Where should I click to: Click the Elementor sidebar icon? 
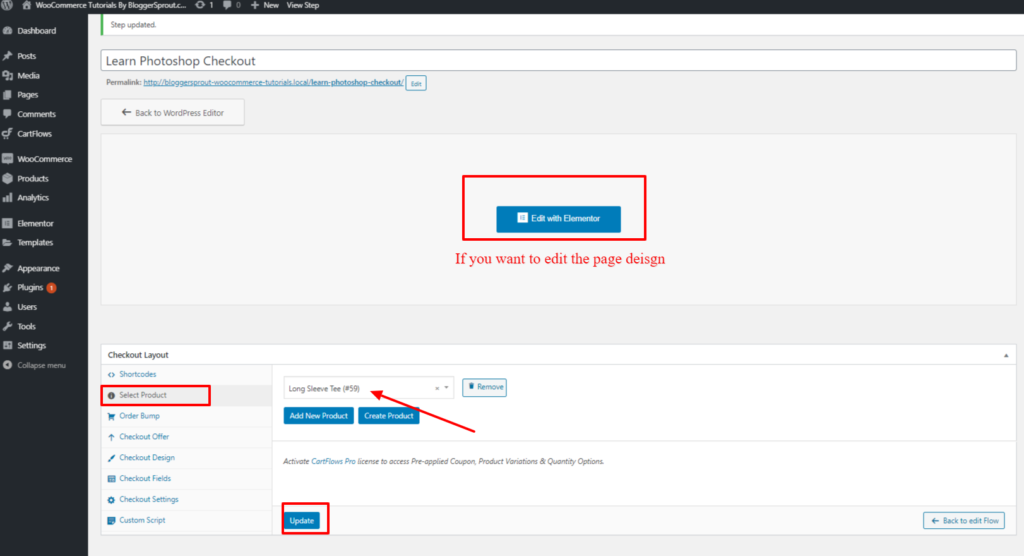point(8,223)
